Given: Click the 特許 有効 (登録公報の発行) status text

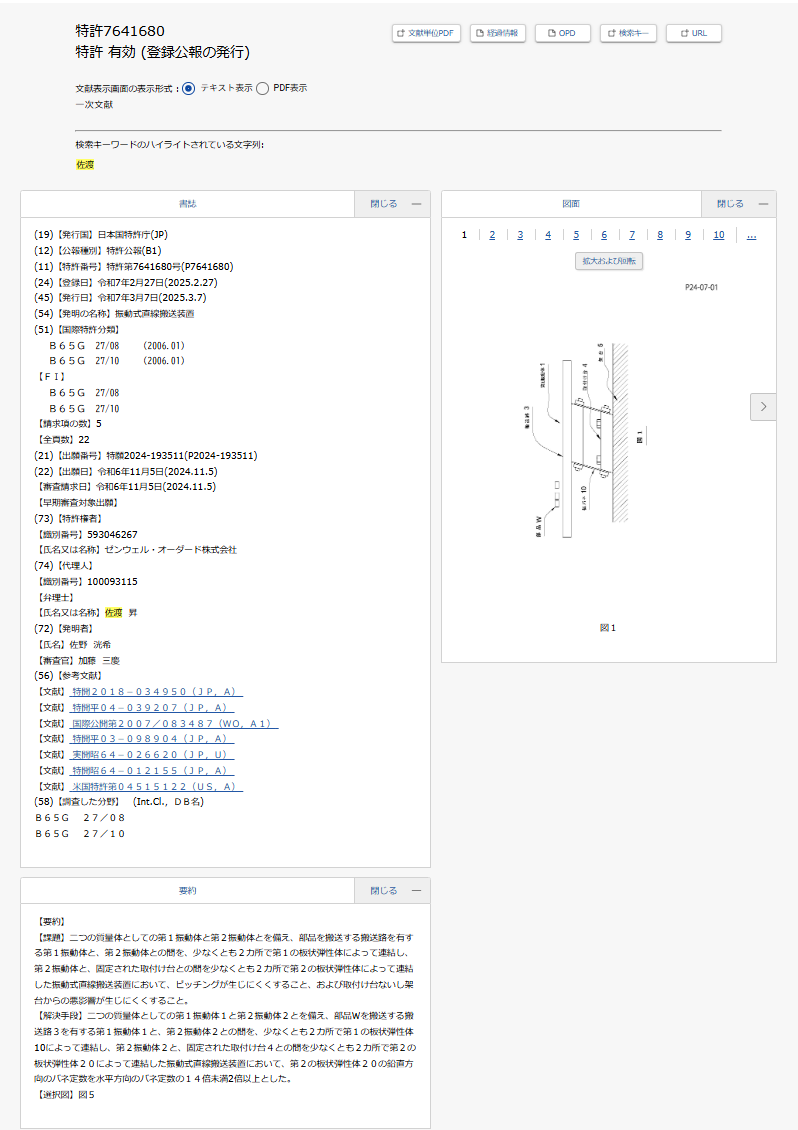Looking at the screenshot, I should 163,53.
